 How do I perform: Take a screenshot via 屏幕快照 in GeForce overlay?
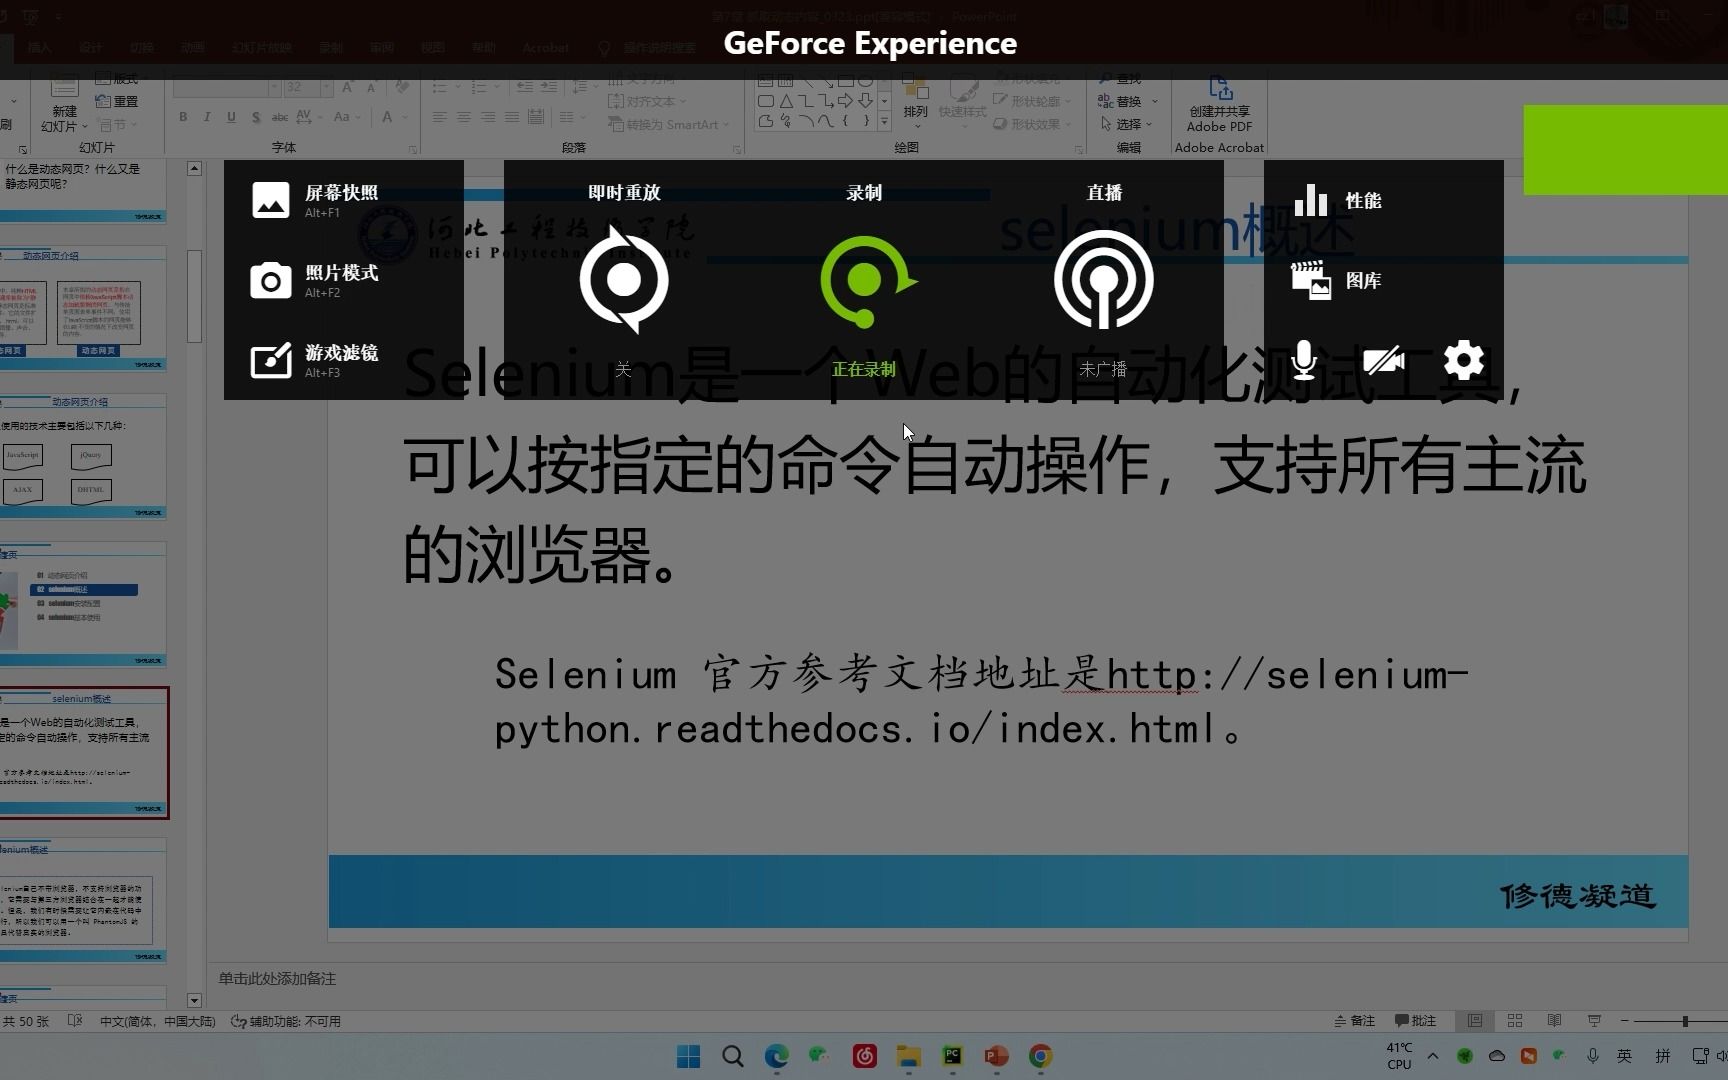tap(315, 200)
